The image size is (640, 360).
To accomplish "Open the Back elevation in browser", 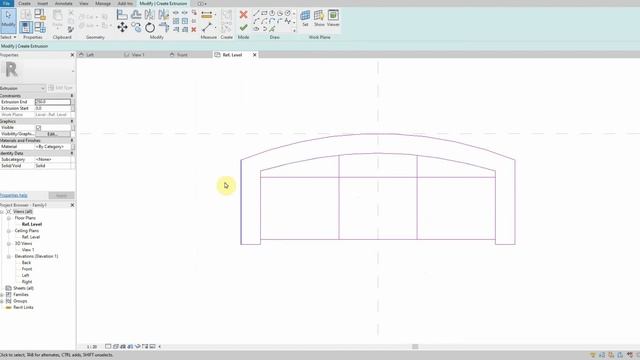I will point(26,263).
